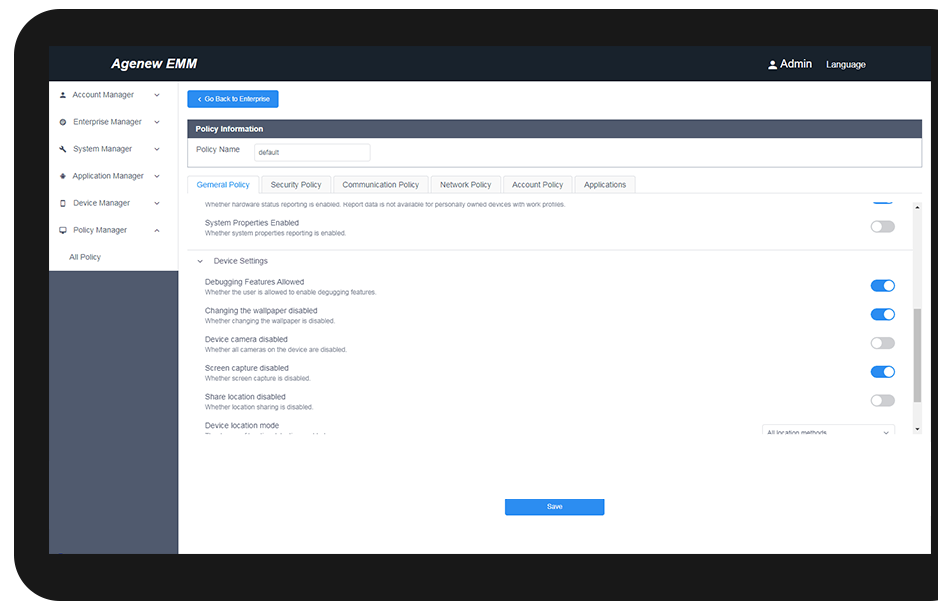Expand Enterprise Manager menu chevron
This screenshot has height=610, width=938.
pos(157,122)
